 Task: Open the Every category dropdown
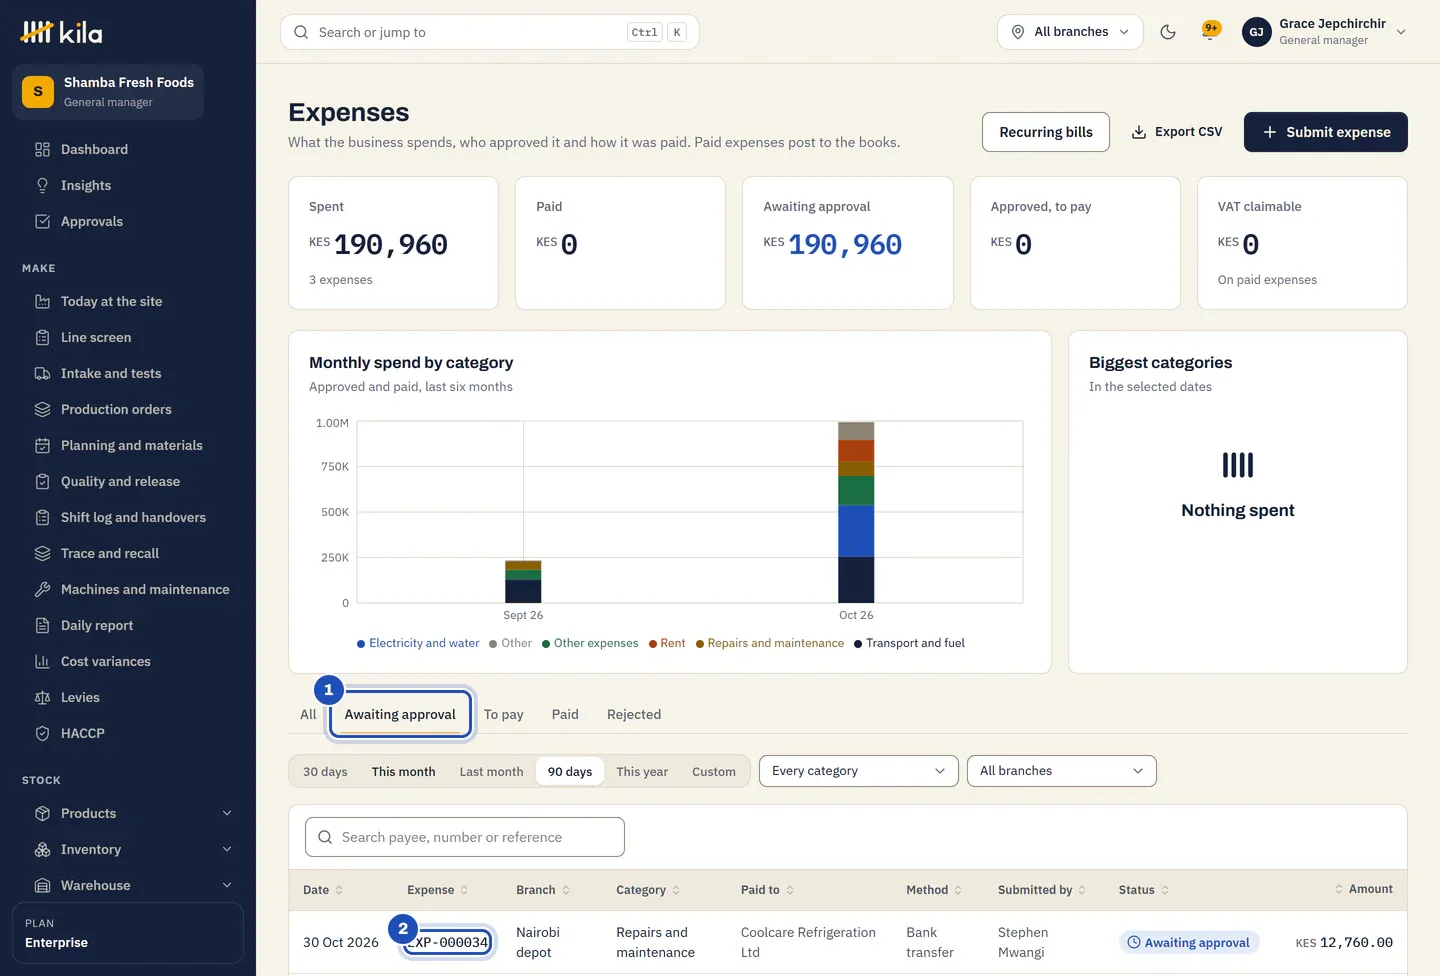pos(858,771)
